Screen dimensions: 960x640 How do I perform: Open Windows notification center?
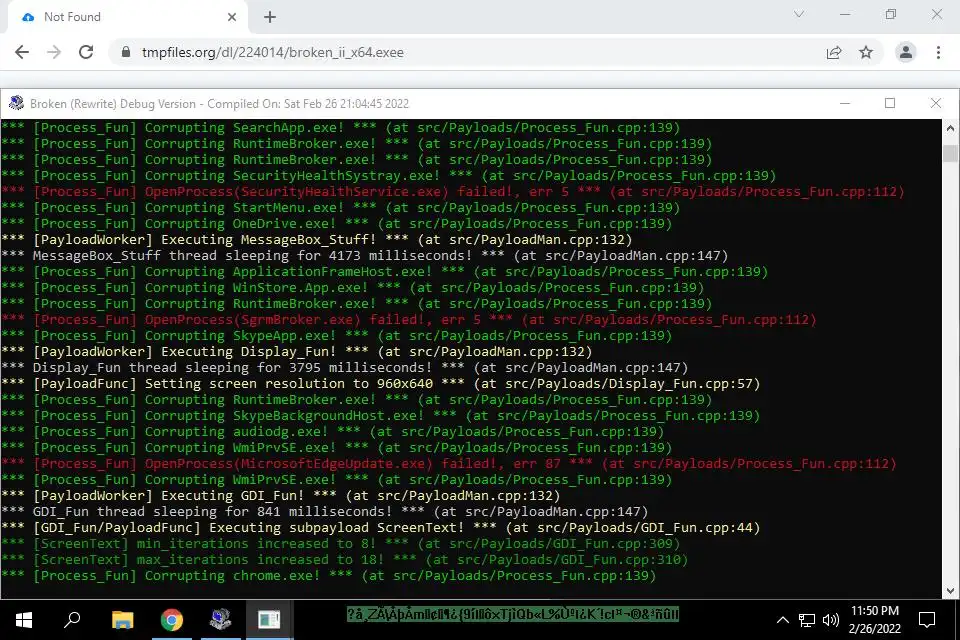click(927, 620)
